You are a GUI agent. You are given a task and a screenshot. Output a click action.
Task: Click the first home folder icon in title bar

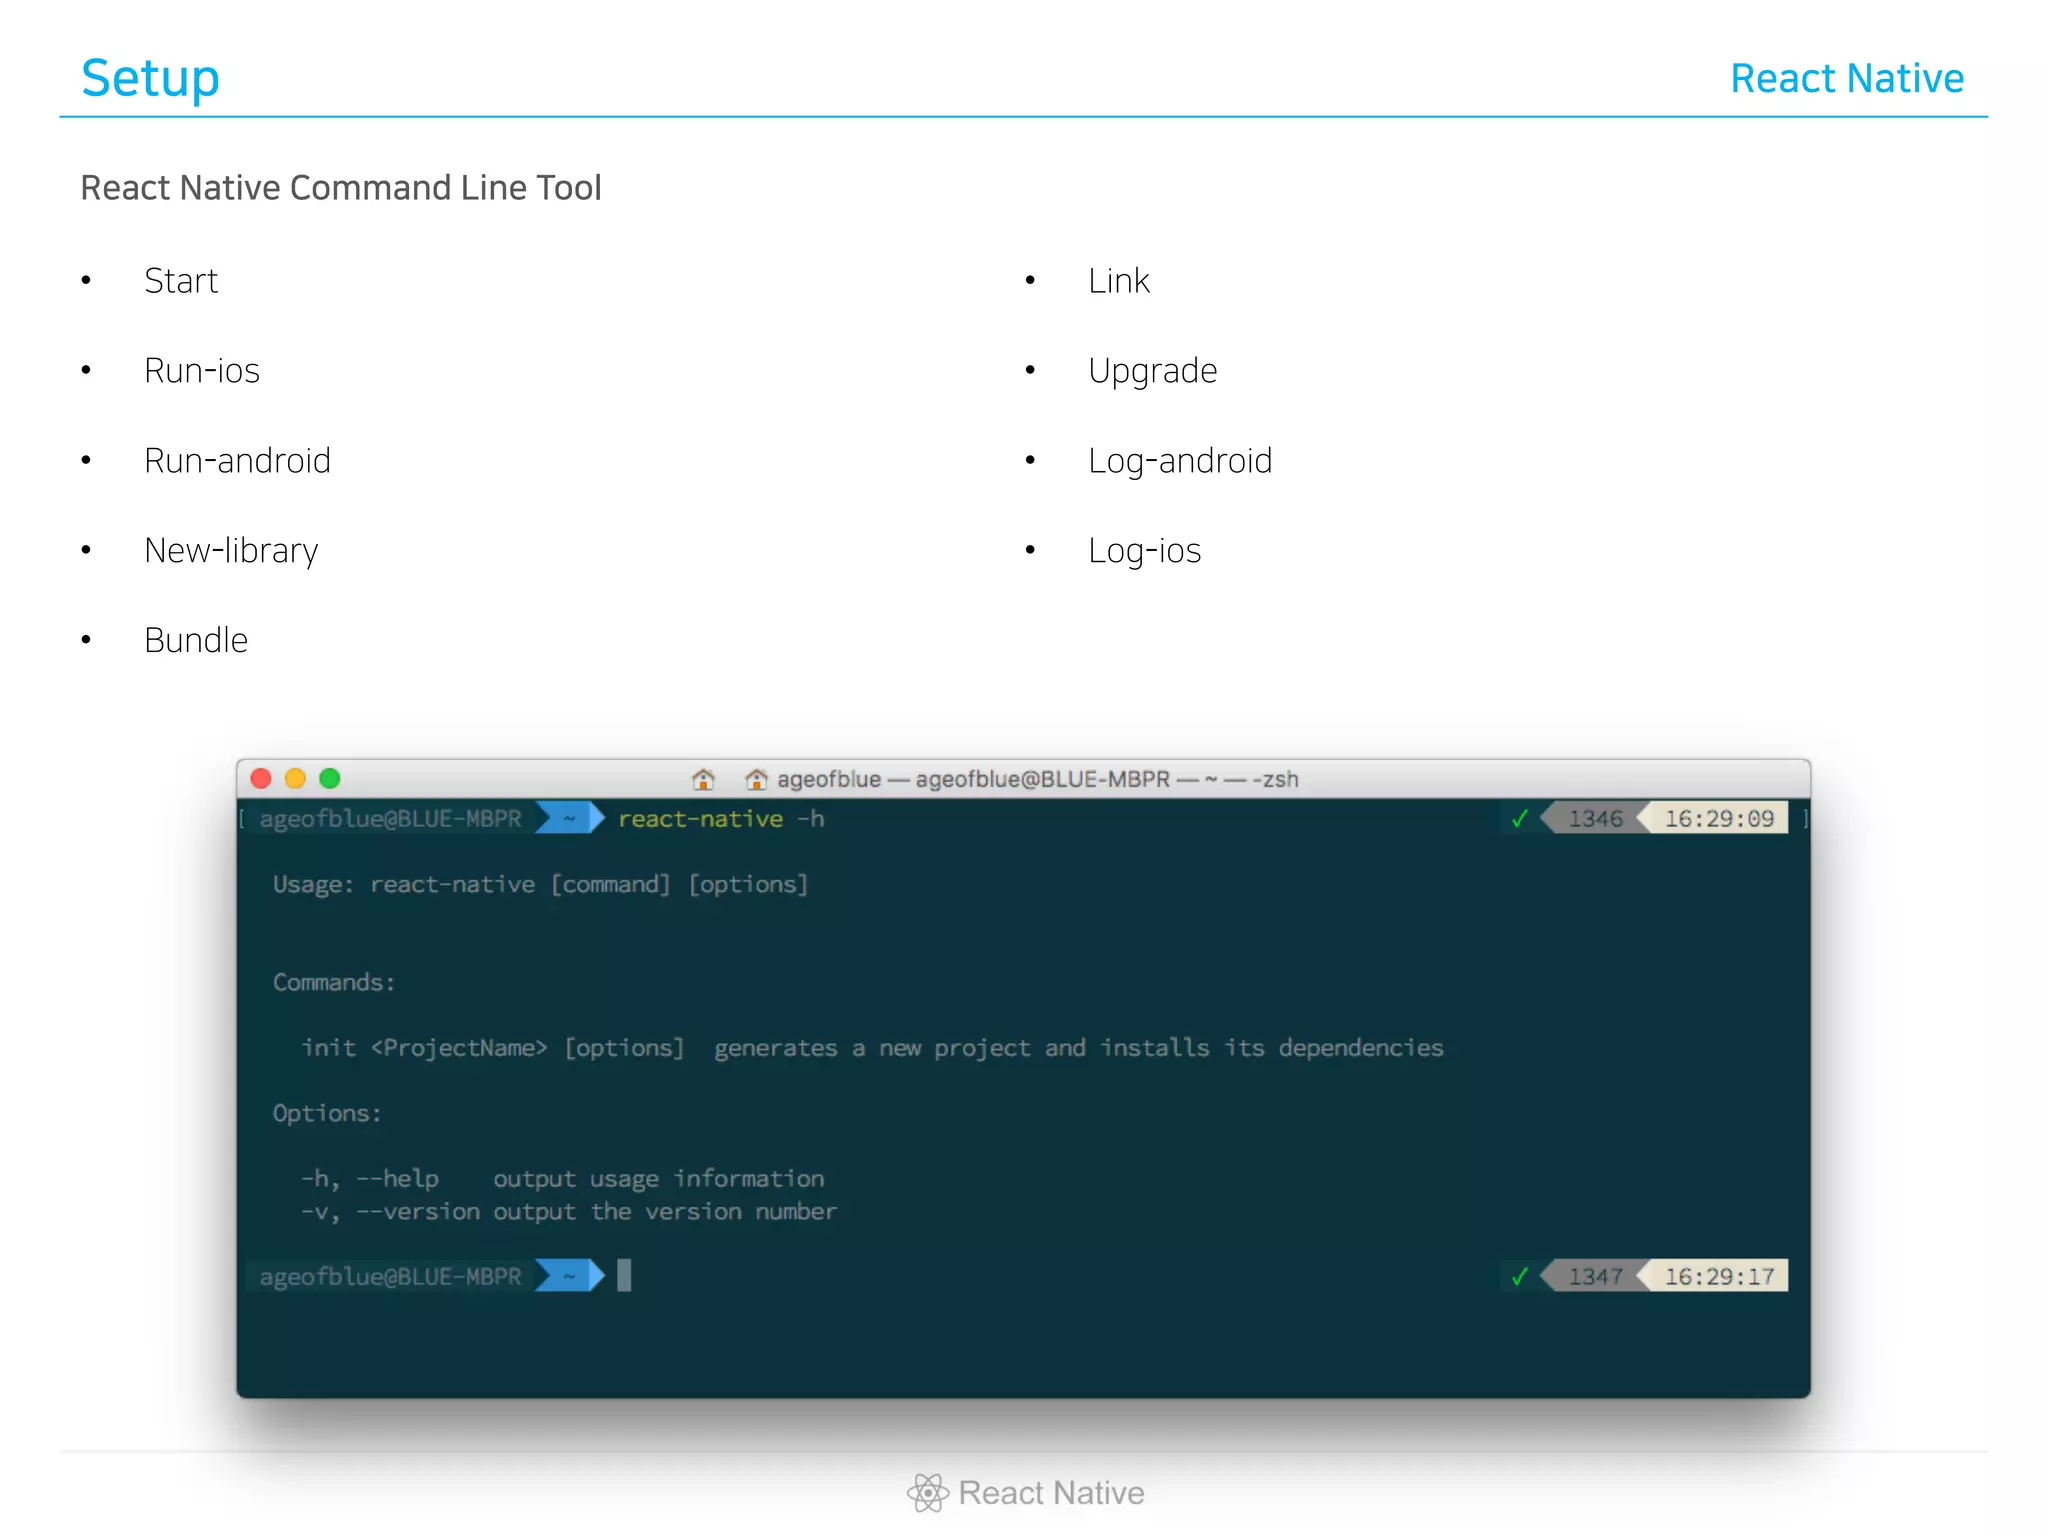(704, 779)
